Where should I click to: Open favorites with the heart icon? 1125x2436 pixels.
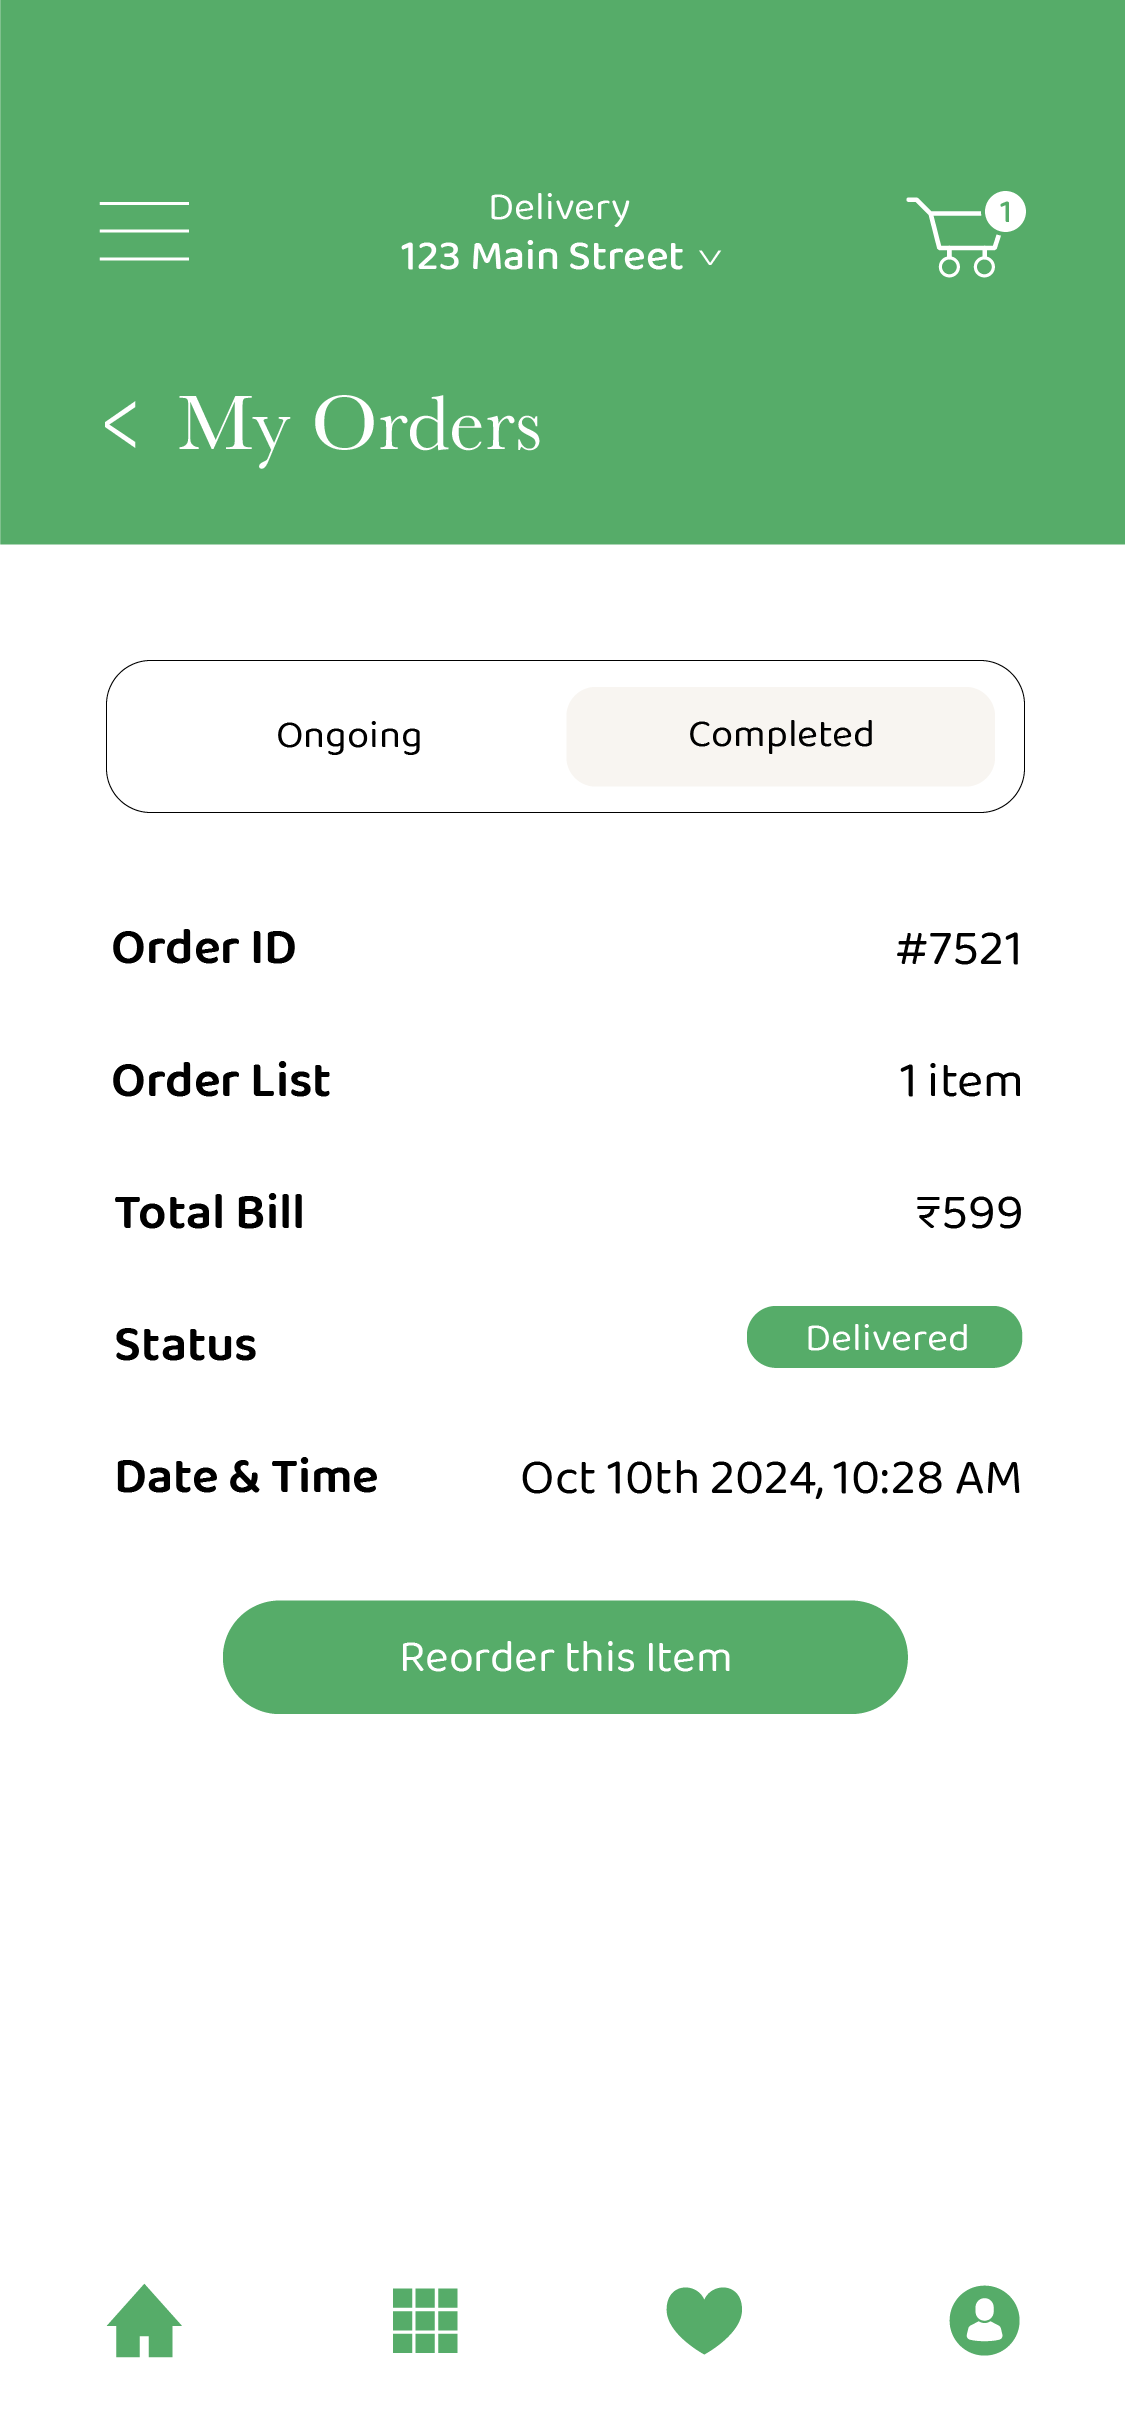tap(704, 2320)
